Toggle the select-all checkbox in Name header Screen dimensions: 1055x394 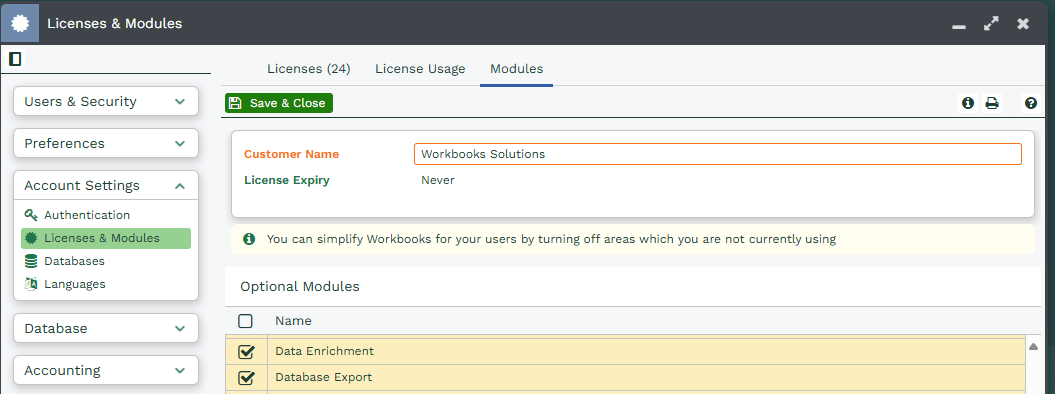tap(246, 321)
